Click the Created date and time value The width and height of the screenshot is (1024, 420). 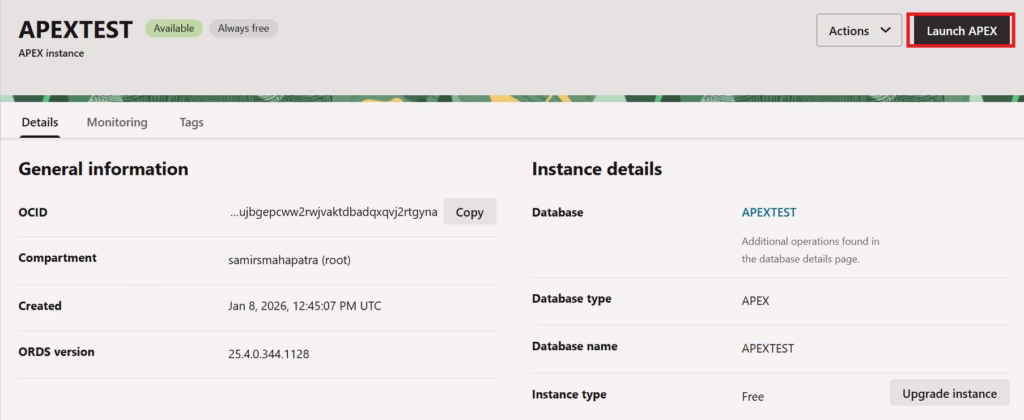(304, 306)
